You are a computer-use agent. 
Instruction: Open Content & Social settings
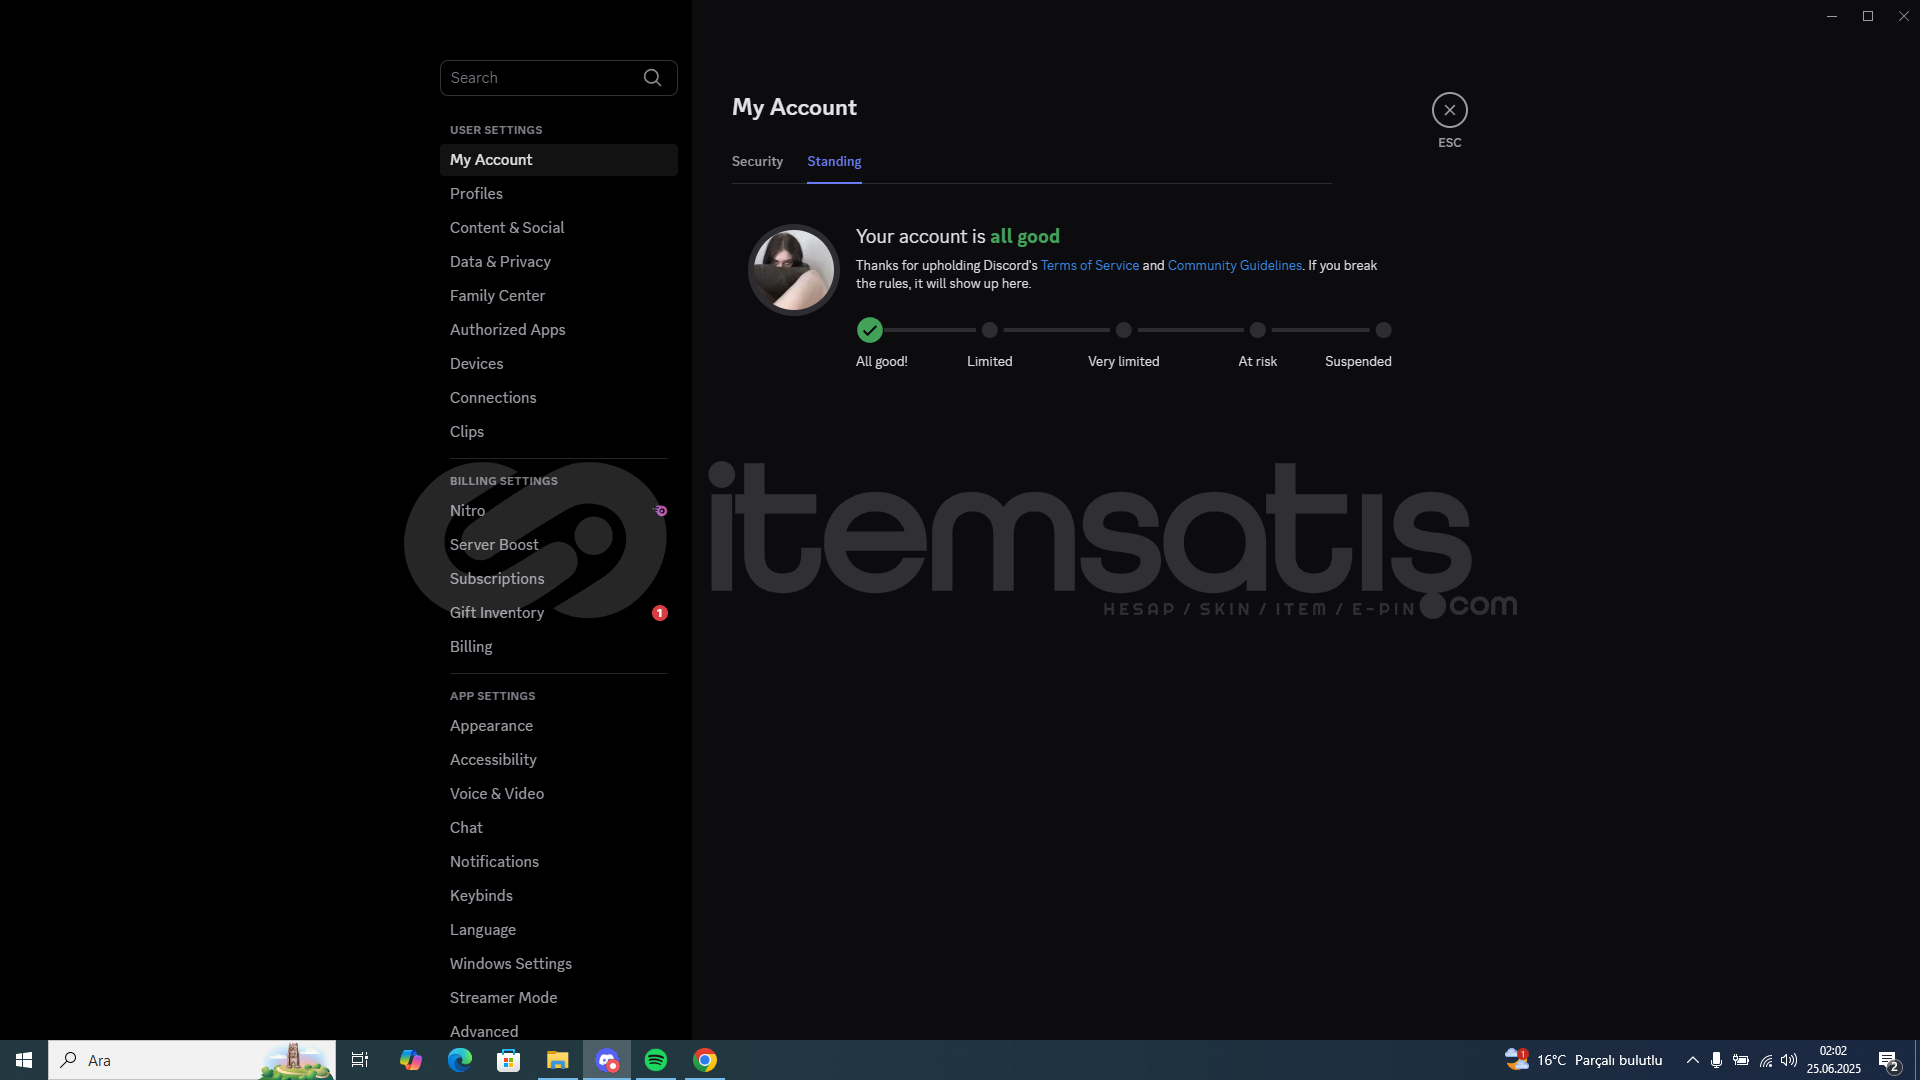558,228
